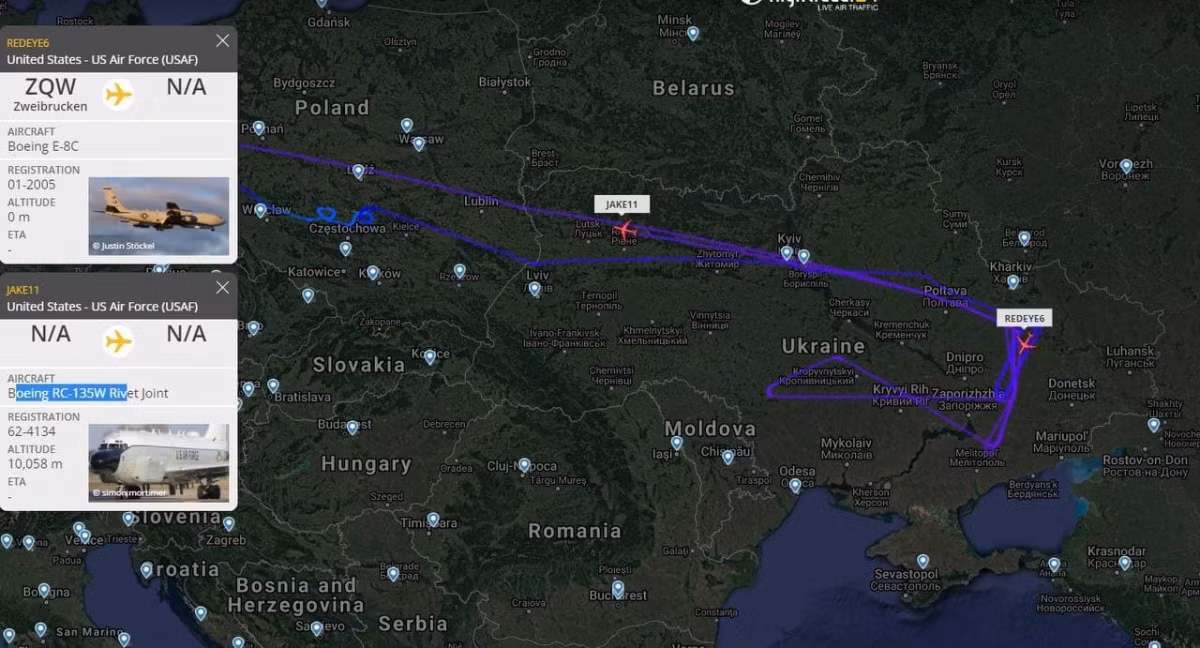Select the airport marker near Kharkiv

tap(1013, 282)
